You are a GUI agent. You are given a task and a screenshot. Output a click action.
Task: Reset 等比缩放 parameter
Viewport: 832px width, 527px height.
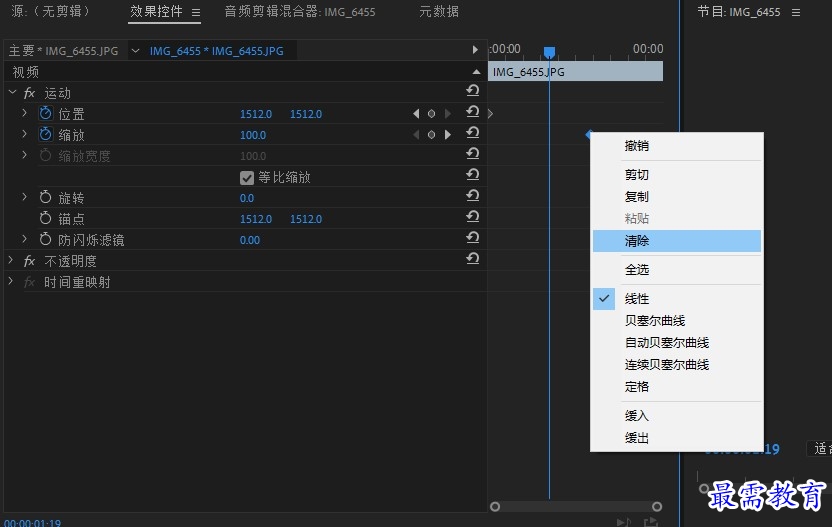[x=473, y=175]
